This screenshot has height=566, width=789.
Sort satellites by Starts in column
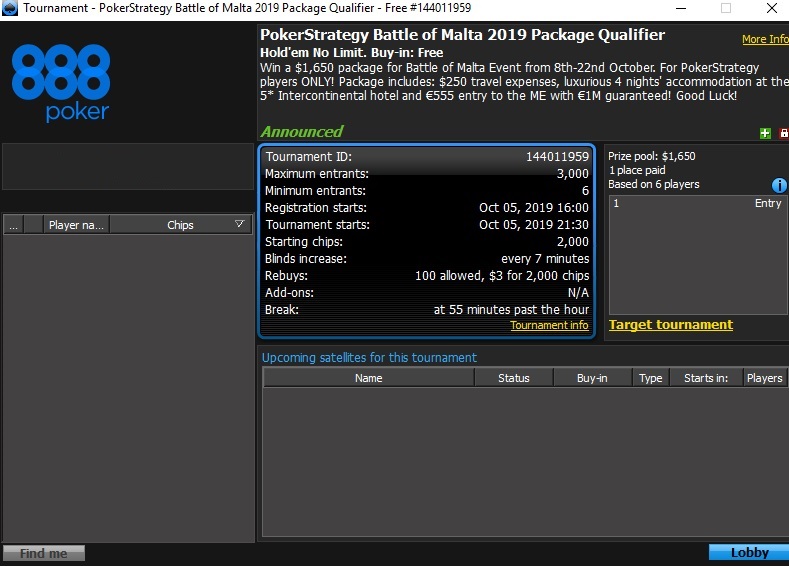[706, 378]
